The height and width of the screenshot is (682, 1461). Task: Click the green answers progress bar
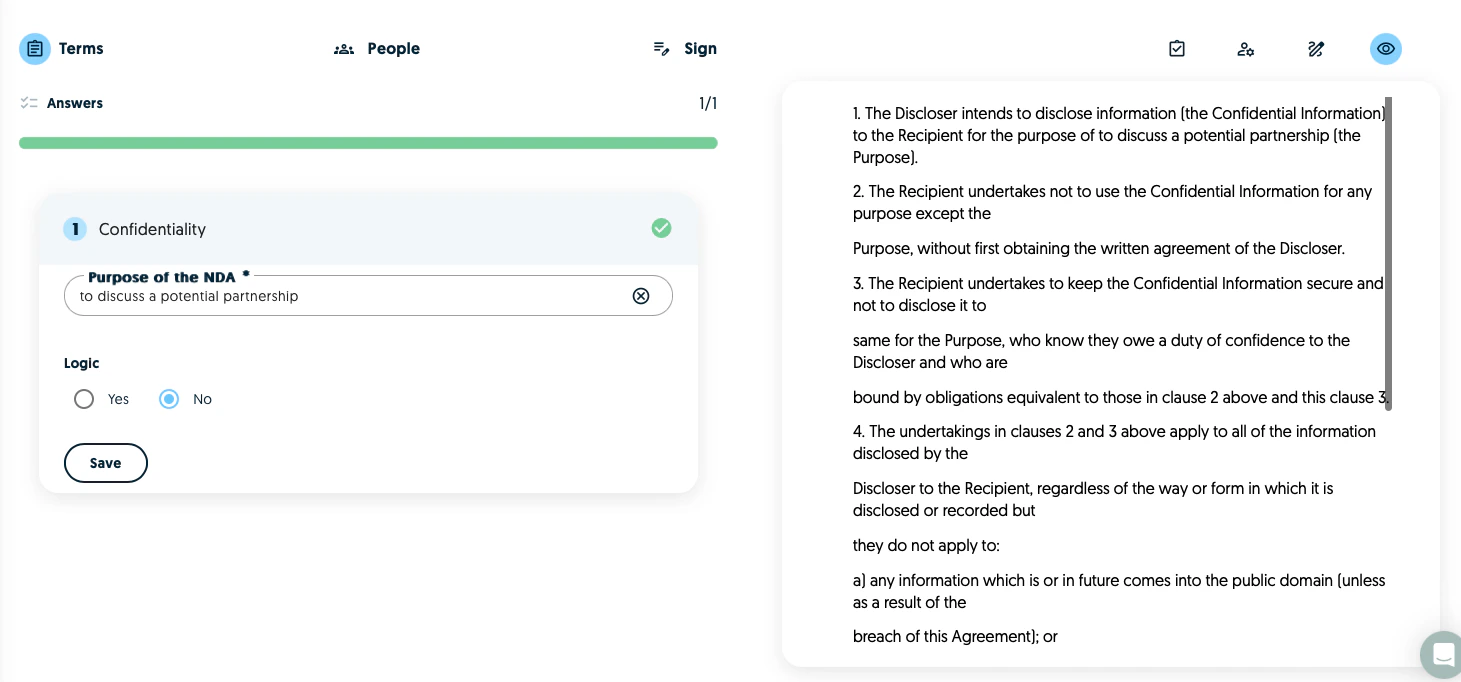pyautogui.click(x=368, y=143)
